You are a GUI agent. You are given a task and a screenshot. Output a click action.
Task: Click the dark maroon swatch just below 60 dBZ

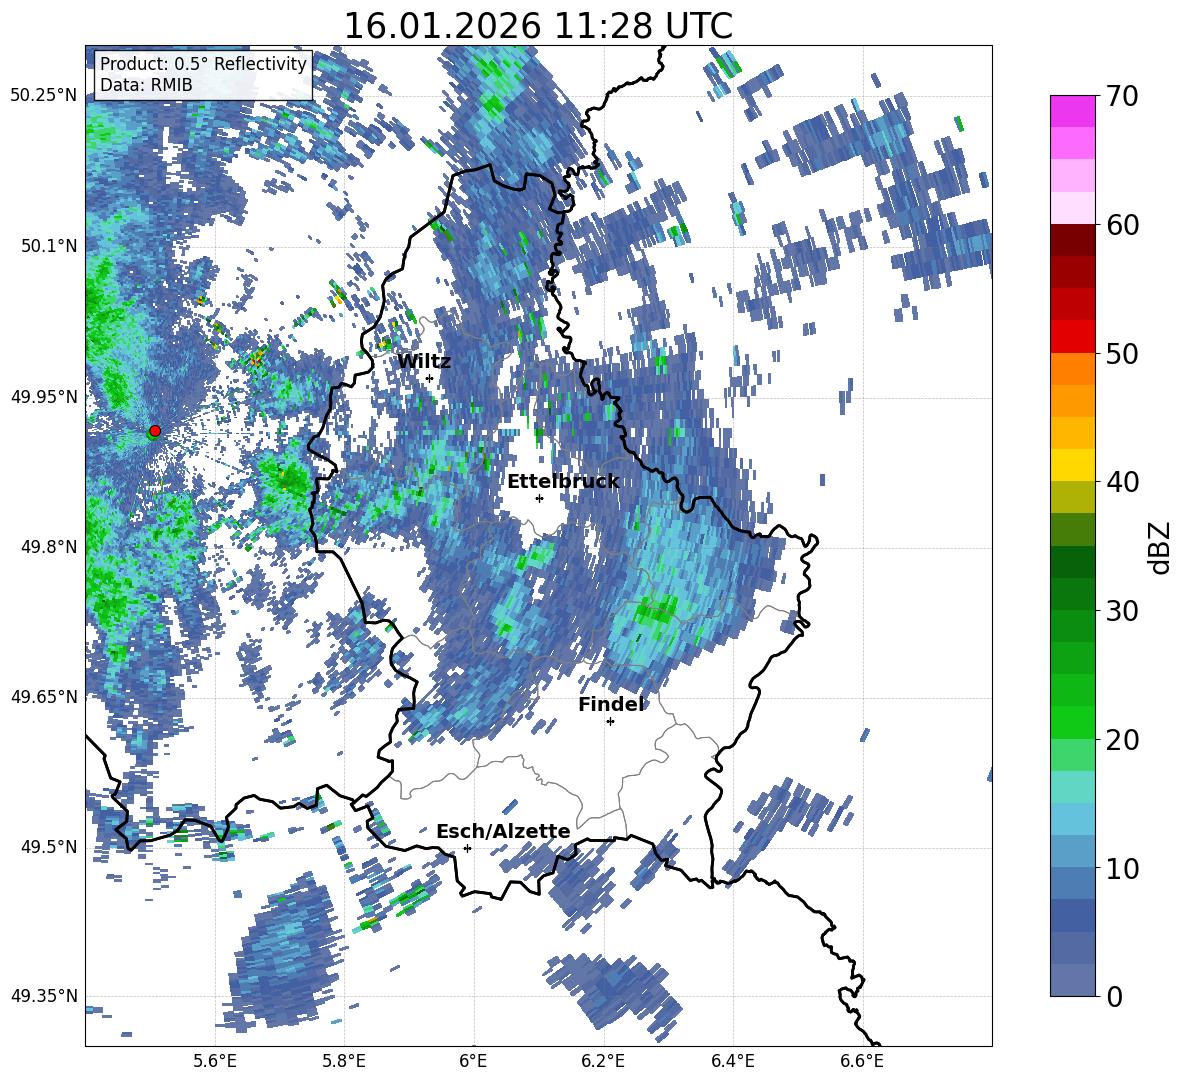tap(1072, 240)
